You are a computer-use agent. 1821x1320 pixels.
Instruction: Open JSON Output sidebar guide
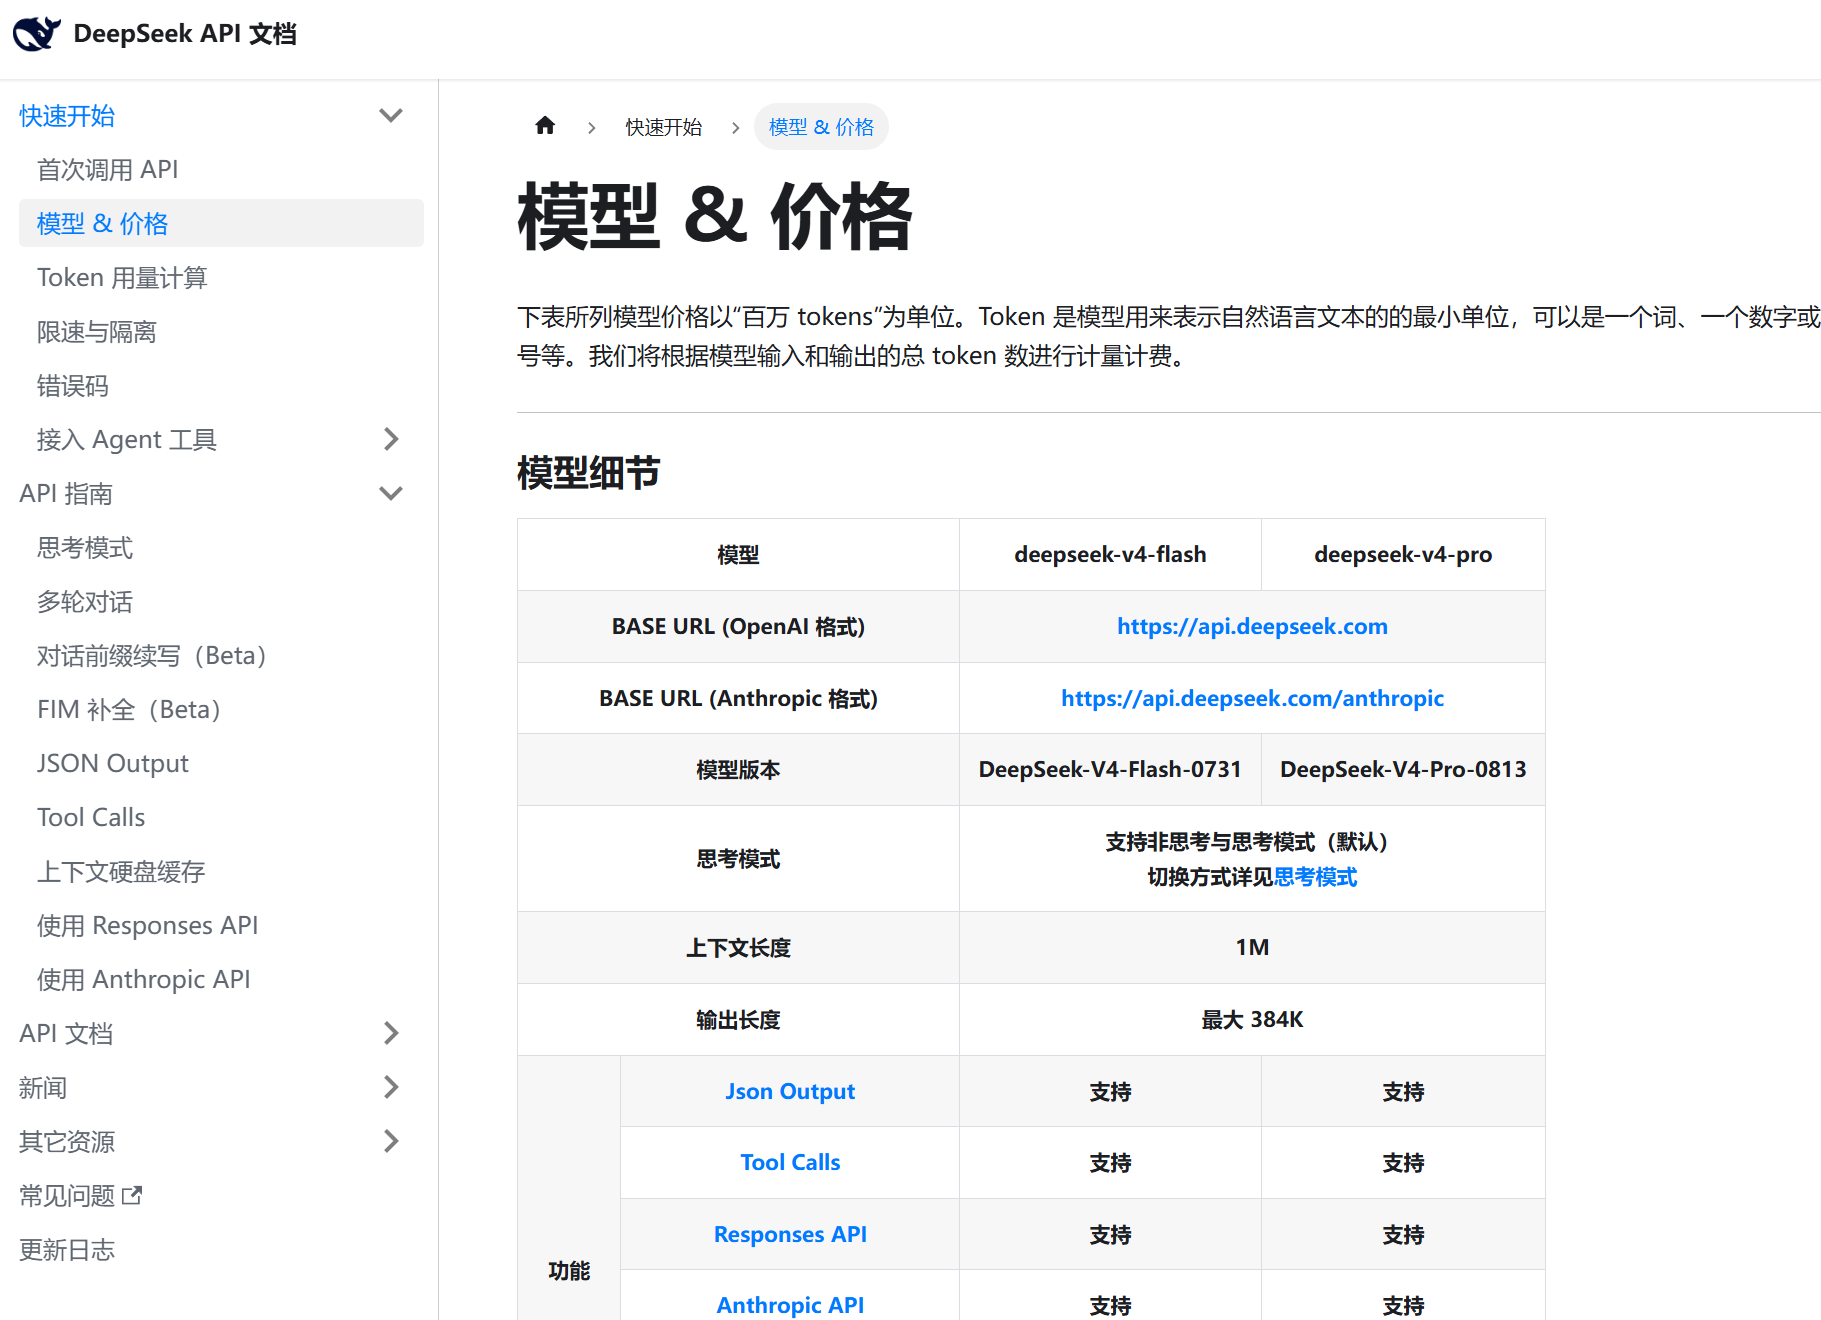click(112, 763)
